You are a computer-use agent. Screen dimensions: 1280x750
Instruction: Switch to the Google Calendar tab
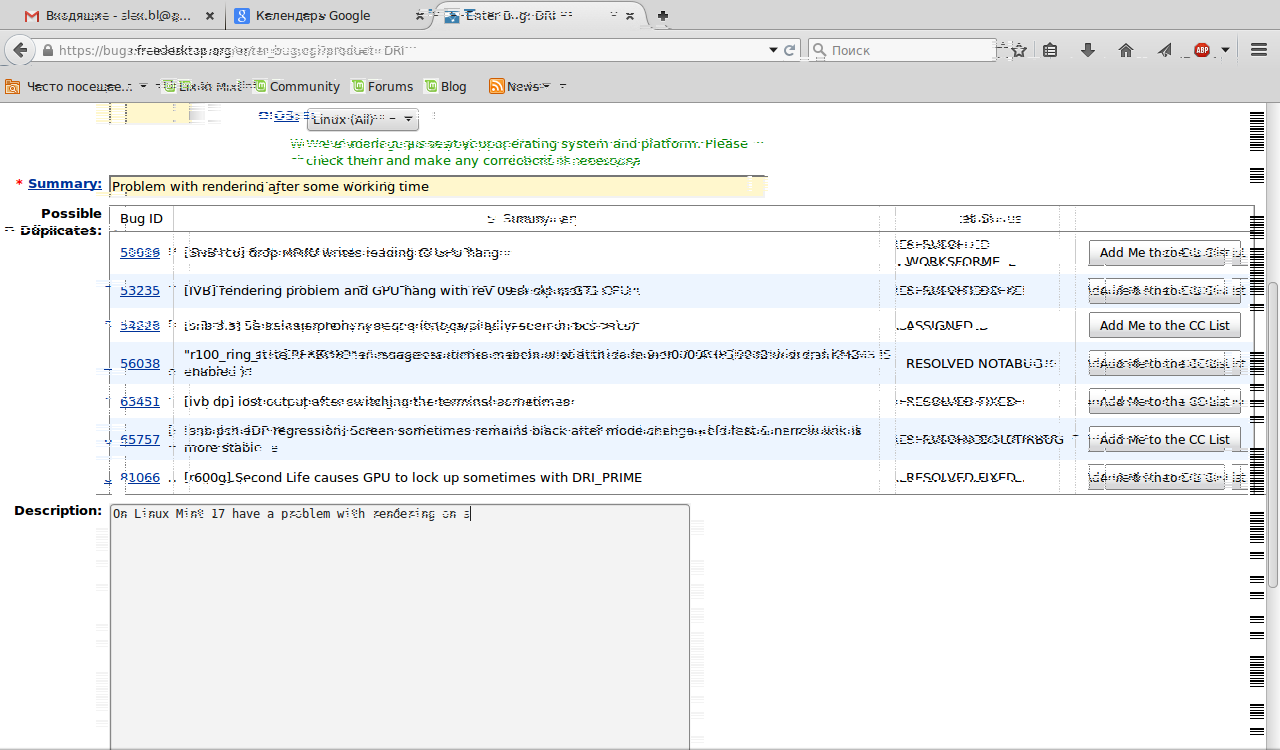[312, 15]
